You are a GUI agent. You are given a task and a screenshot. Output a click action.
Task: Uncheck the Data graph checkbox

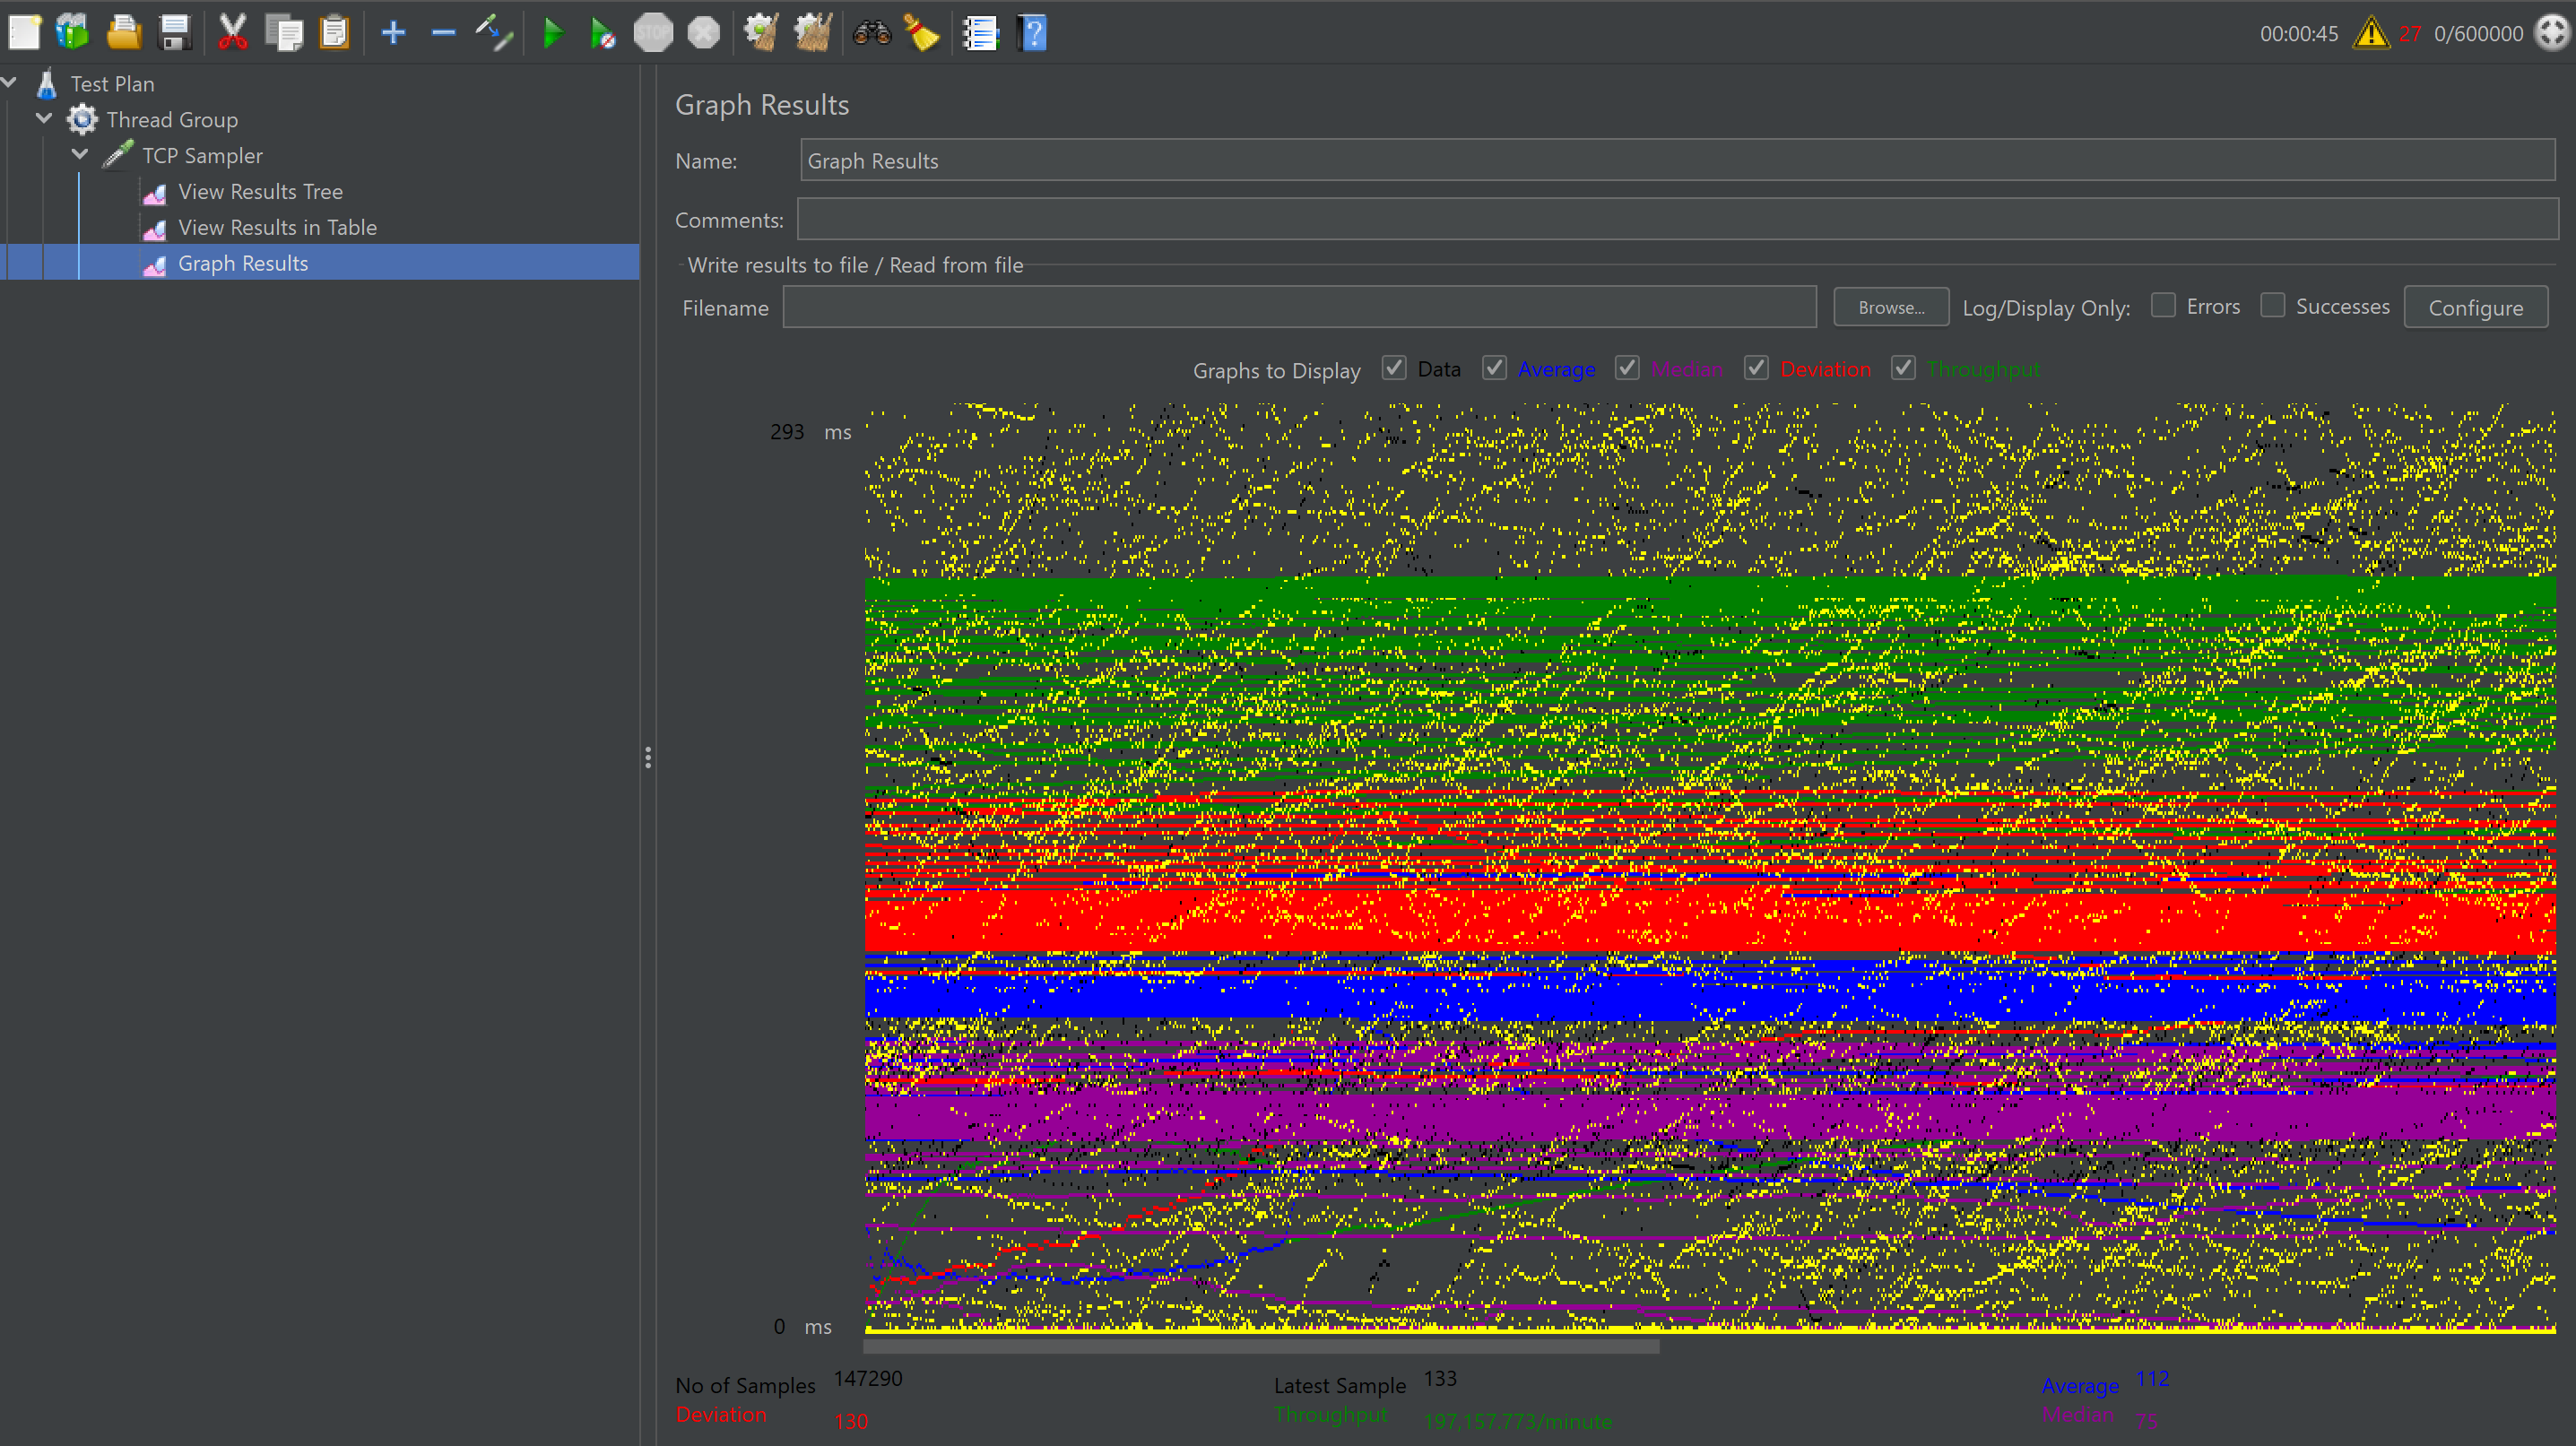[1394, 368]
